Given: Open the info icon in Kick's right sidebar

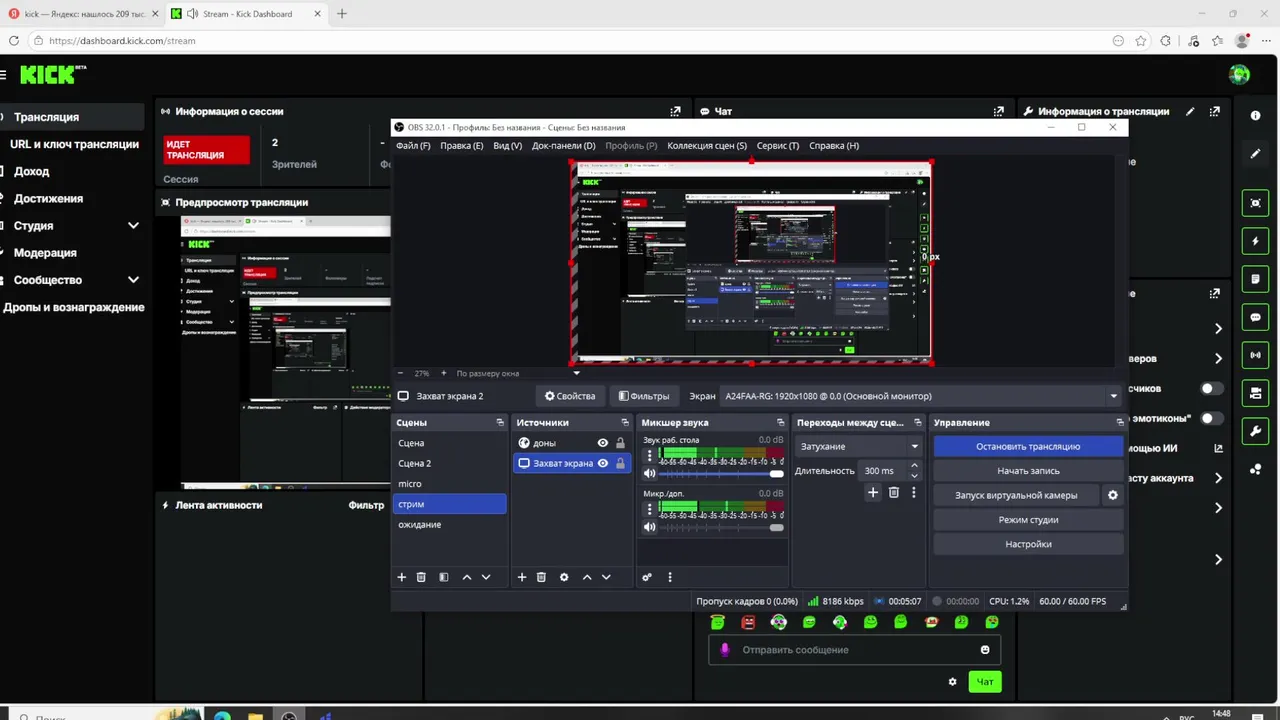Looking at the screenshot, I should pyautogui.click(x=1255, y=115).
